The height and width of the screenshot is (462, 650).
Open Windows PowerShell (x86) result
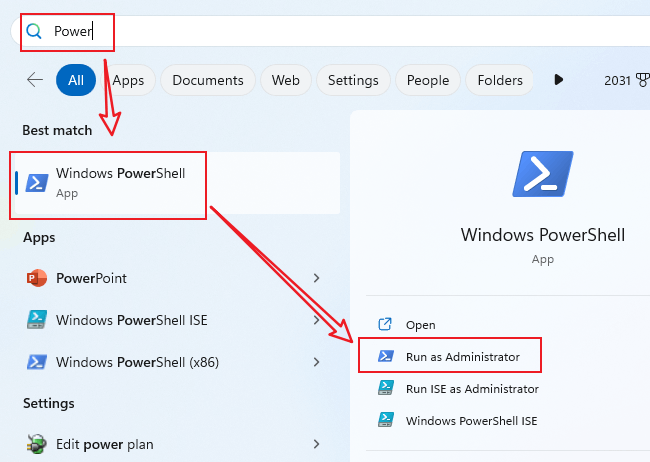[177, 362]
